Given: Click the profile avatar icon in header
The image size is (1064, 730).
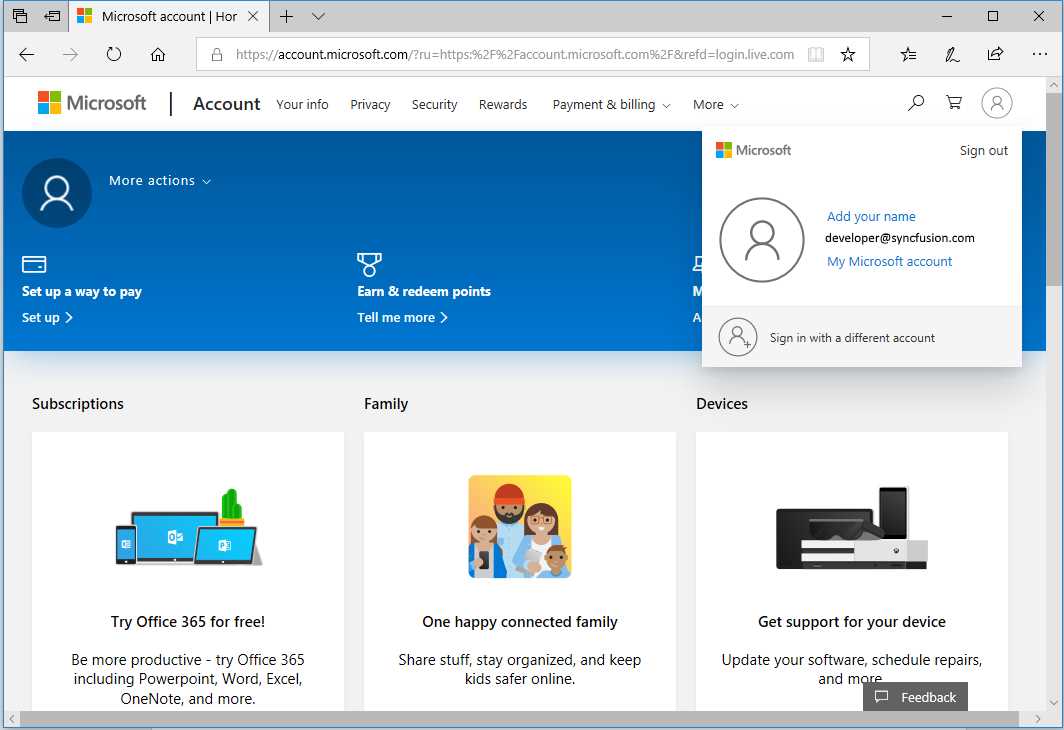Looking at the screenshot, I should tap(996, 103).
